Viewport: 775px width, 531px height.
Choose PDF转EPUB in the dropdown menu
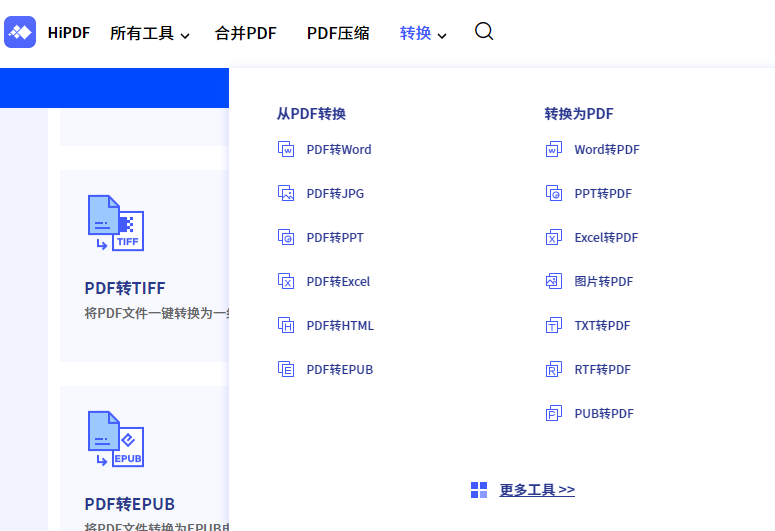[340, 369]
